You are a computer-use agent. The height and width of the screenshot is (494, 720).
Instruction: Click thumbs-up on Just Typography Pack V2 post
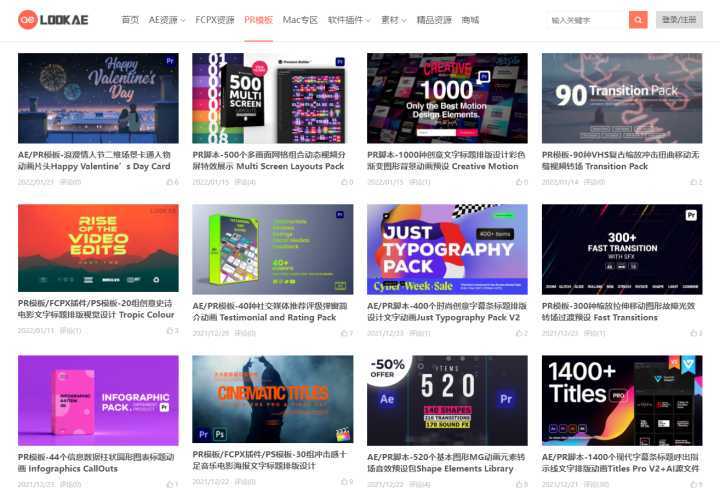[x=519, y=333]
